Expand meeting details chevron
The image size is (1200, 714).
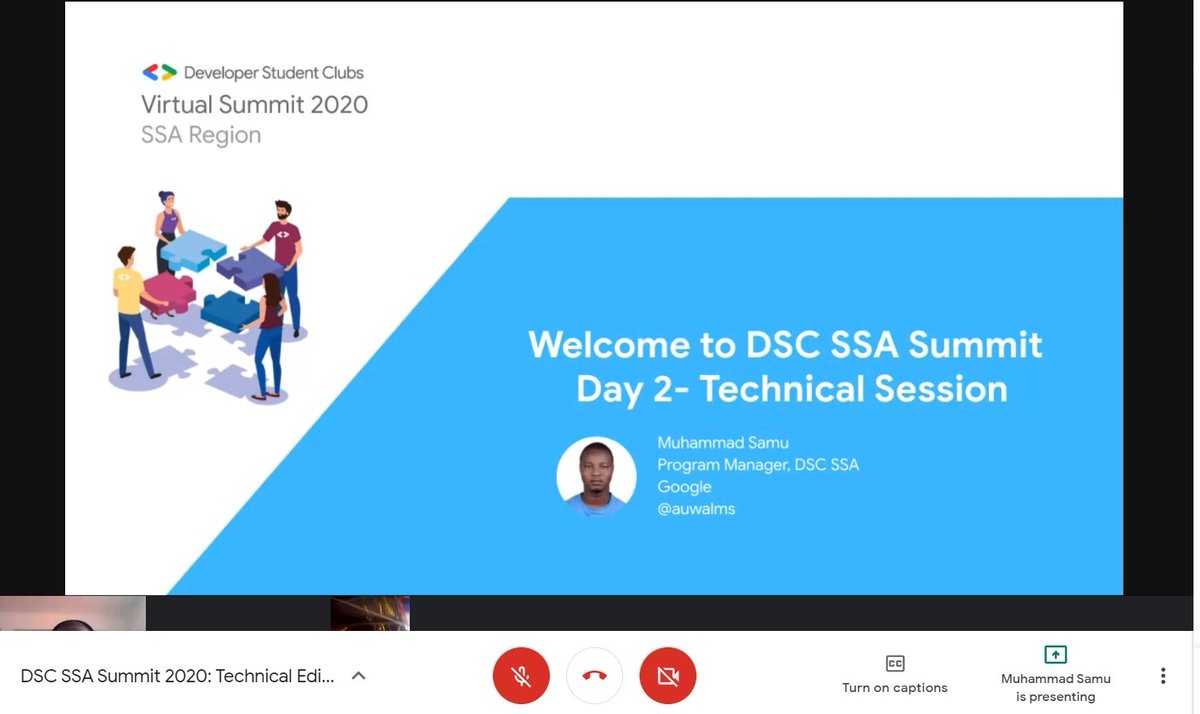(359, 676)
